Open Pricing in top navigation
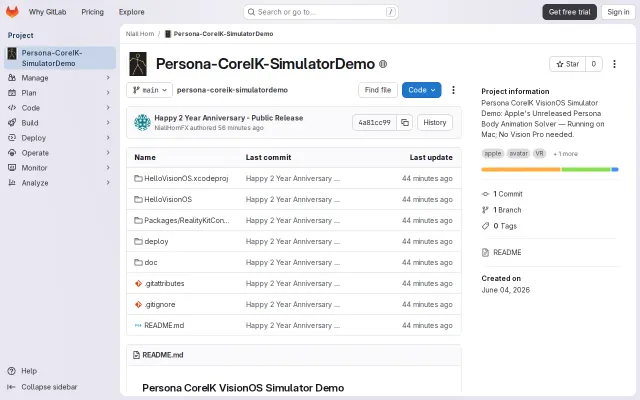This screenshot has height=400, width=640. pyautogui.click(x=92, y=12)
